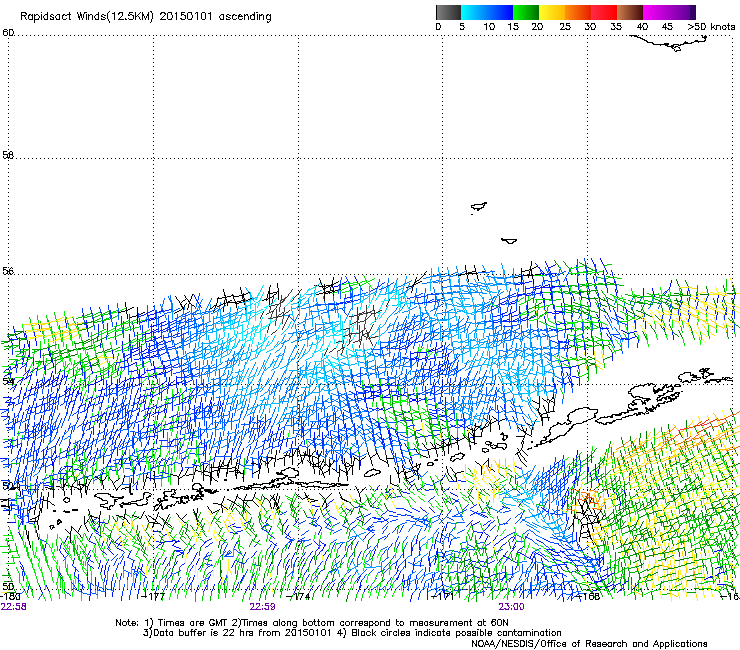Click the latitude label 56
This screenshot has width=740, height=650.
[8, 271]
